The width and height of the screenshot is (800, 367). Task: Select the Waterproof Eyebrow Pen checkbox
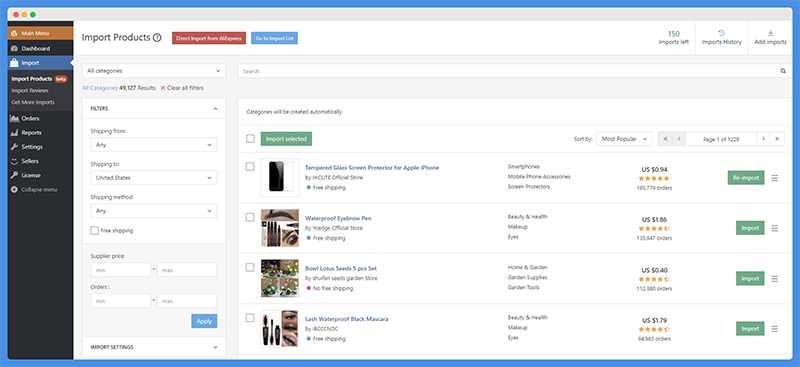[250, 217]
